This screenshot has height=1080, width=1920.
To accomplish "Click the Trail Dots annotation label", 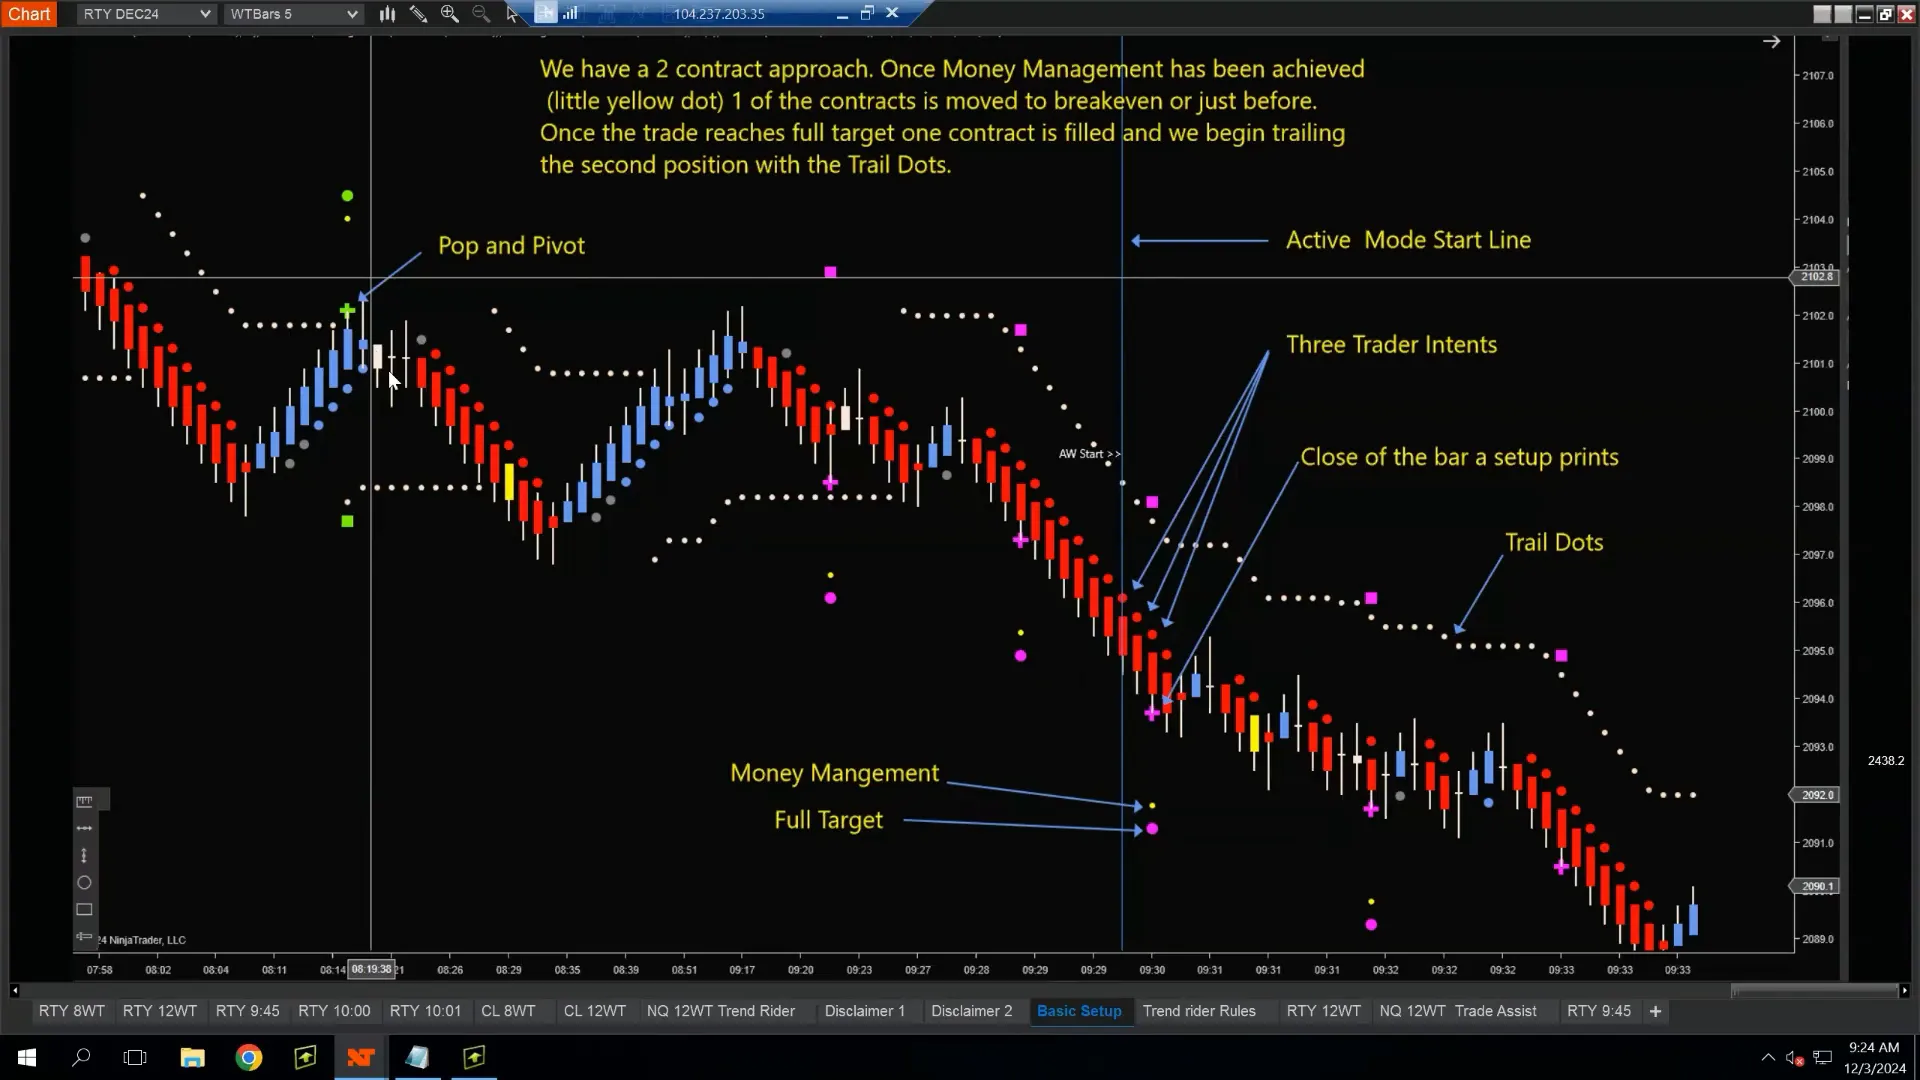I will (x=1554, y=542).
